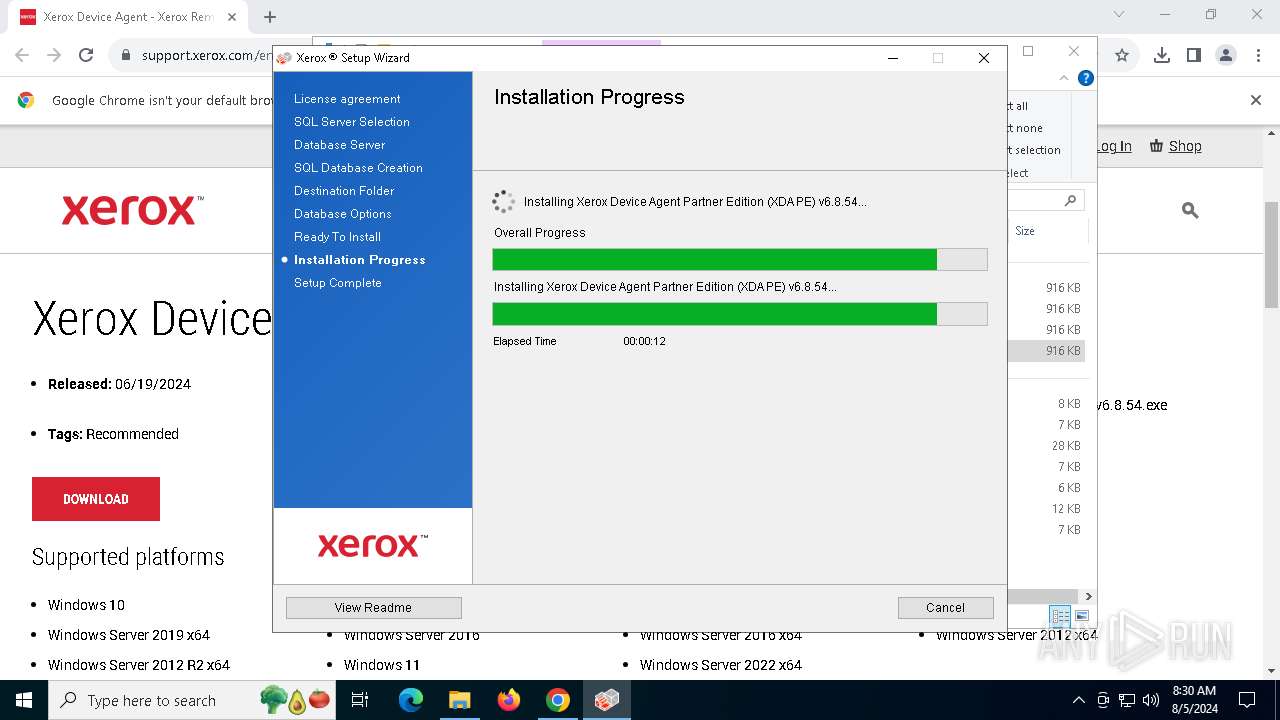Viewport: 1280px width, 720px height.
Task: Open a new Chrome tab
Action: pyautogui.click(x=270, y=17)
